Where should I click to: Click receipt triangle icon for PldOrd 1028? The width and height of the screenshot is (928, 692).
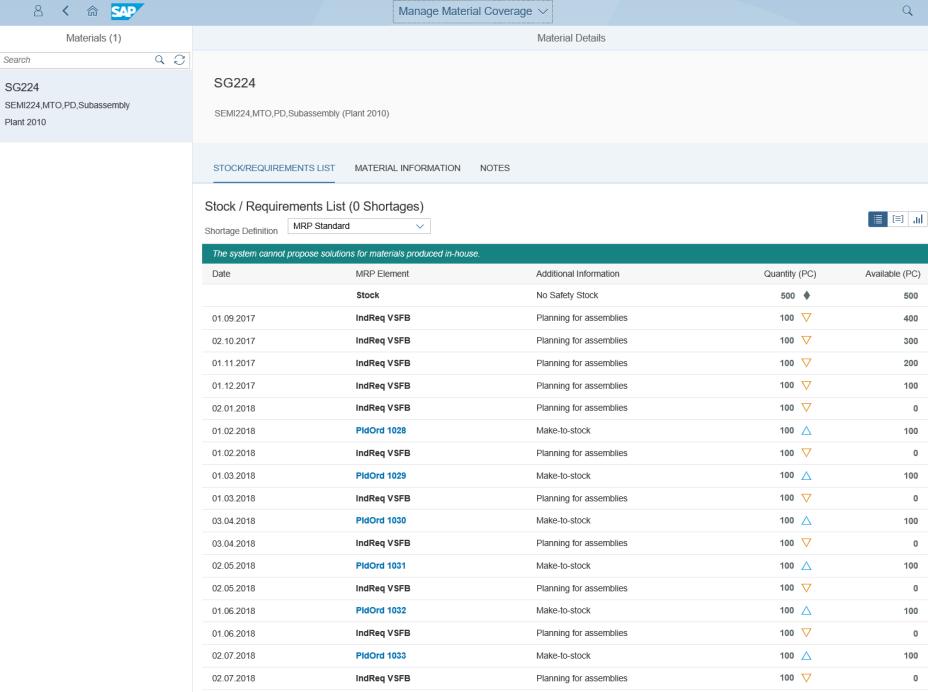[x=806, y=430]
